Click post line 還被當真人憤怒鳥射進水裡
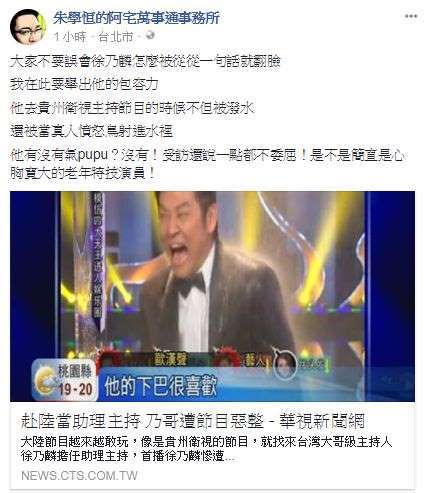The width and height of the screenshot is (426, 493). coord(91,132)
